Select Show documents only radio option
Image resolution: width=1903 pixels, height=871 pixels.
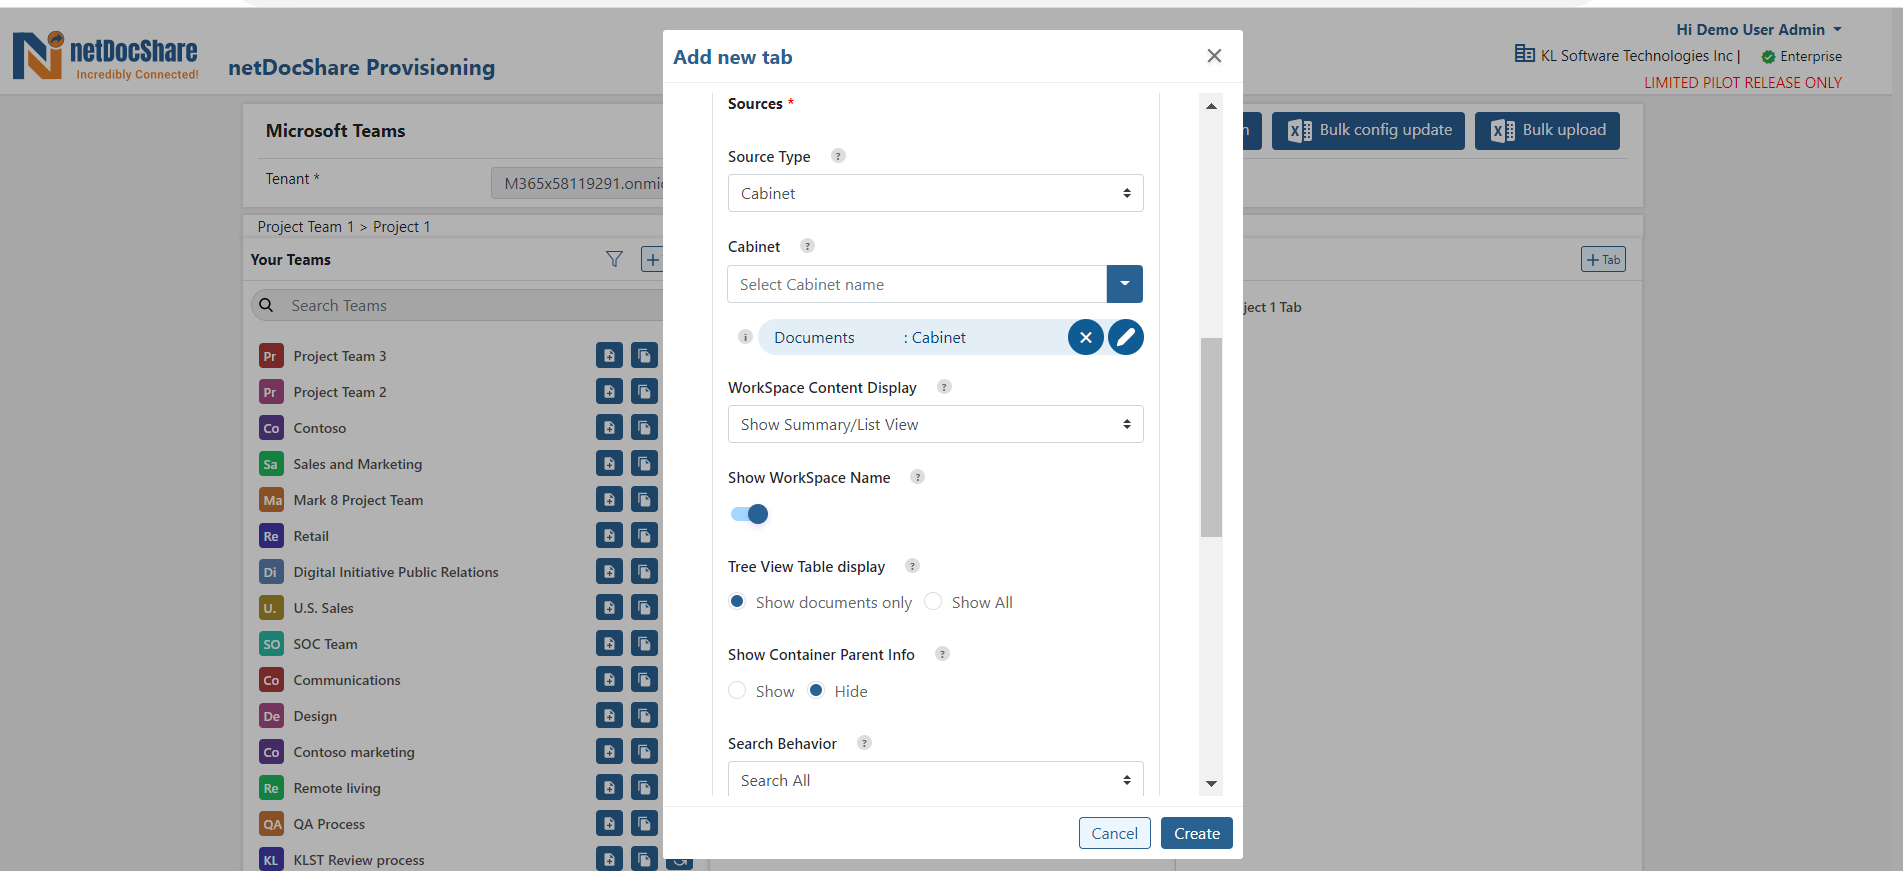click(x=737, y=601)
